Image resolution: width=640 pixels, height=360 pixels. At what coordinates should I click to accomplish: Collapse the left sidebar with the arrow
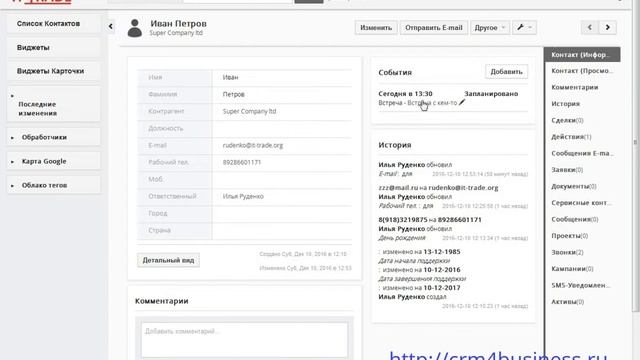(111, 26)
